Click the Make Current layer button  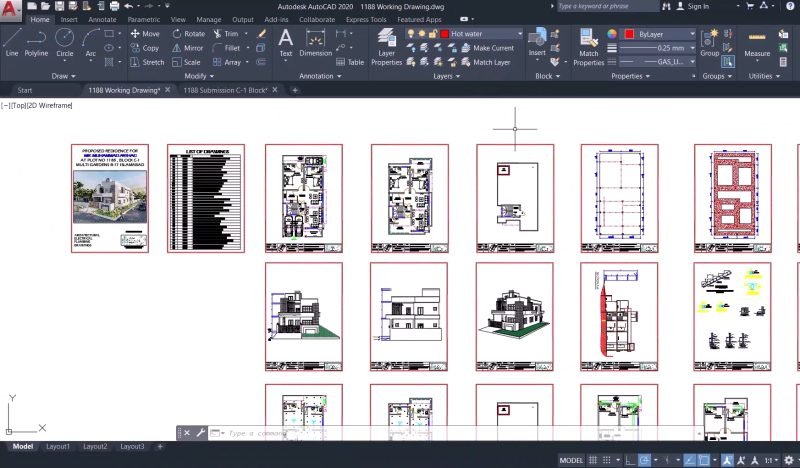[488, 48]
